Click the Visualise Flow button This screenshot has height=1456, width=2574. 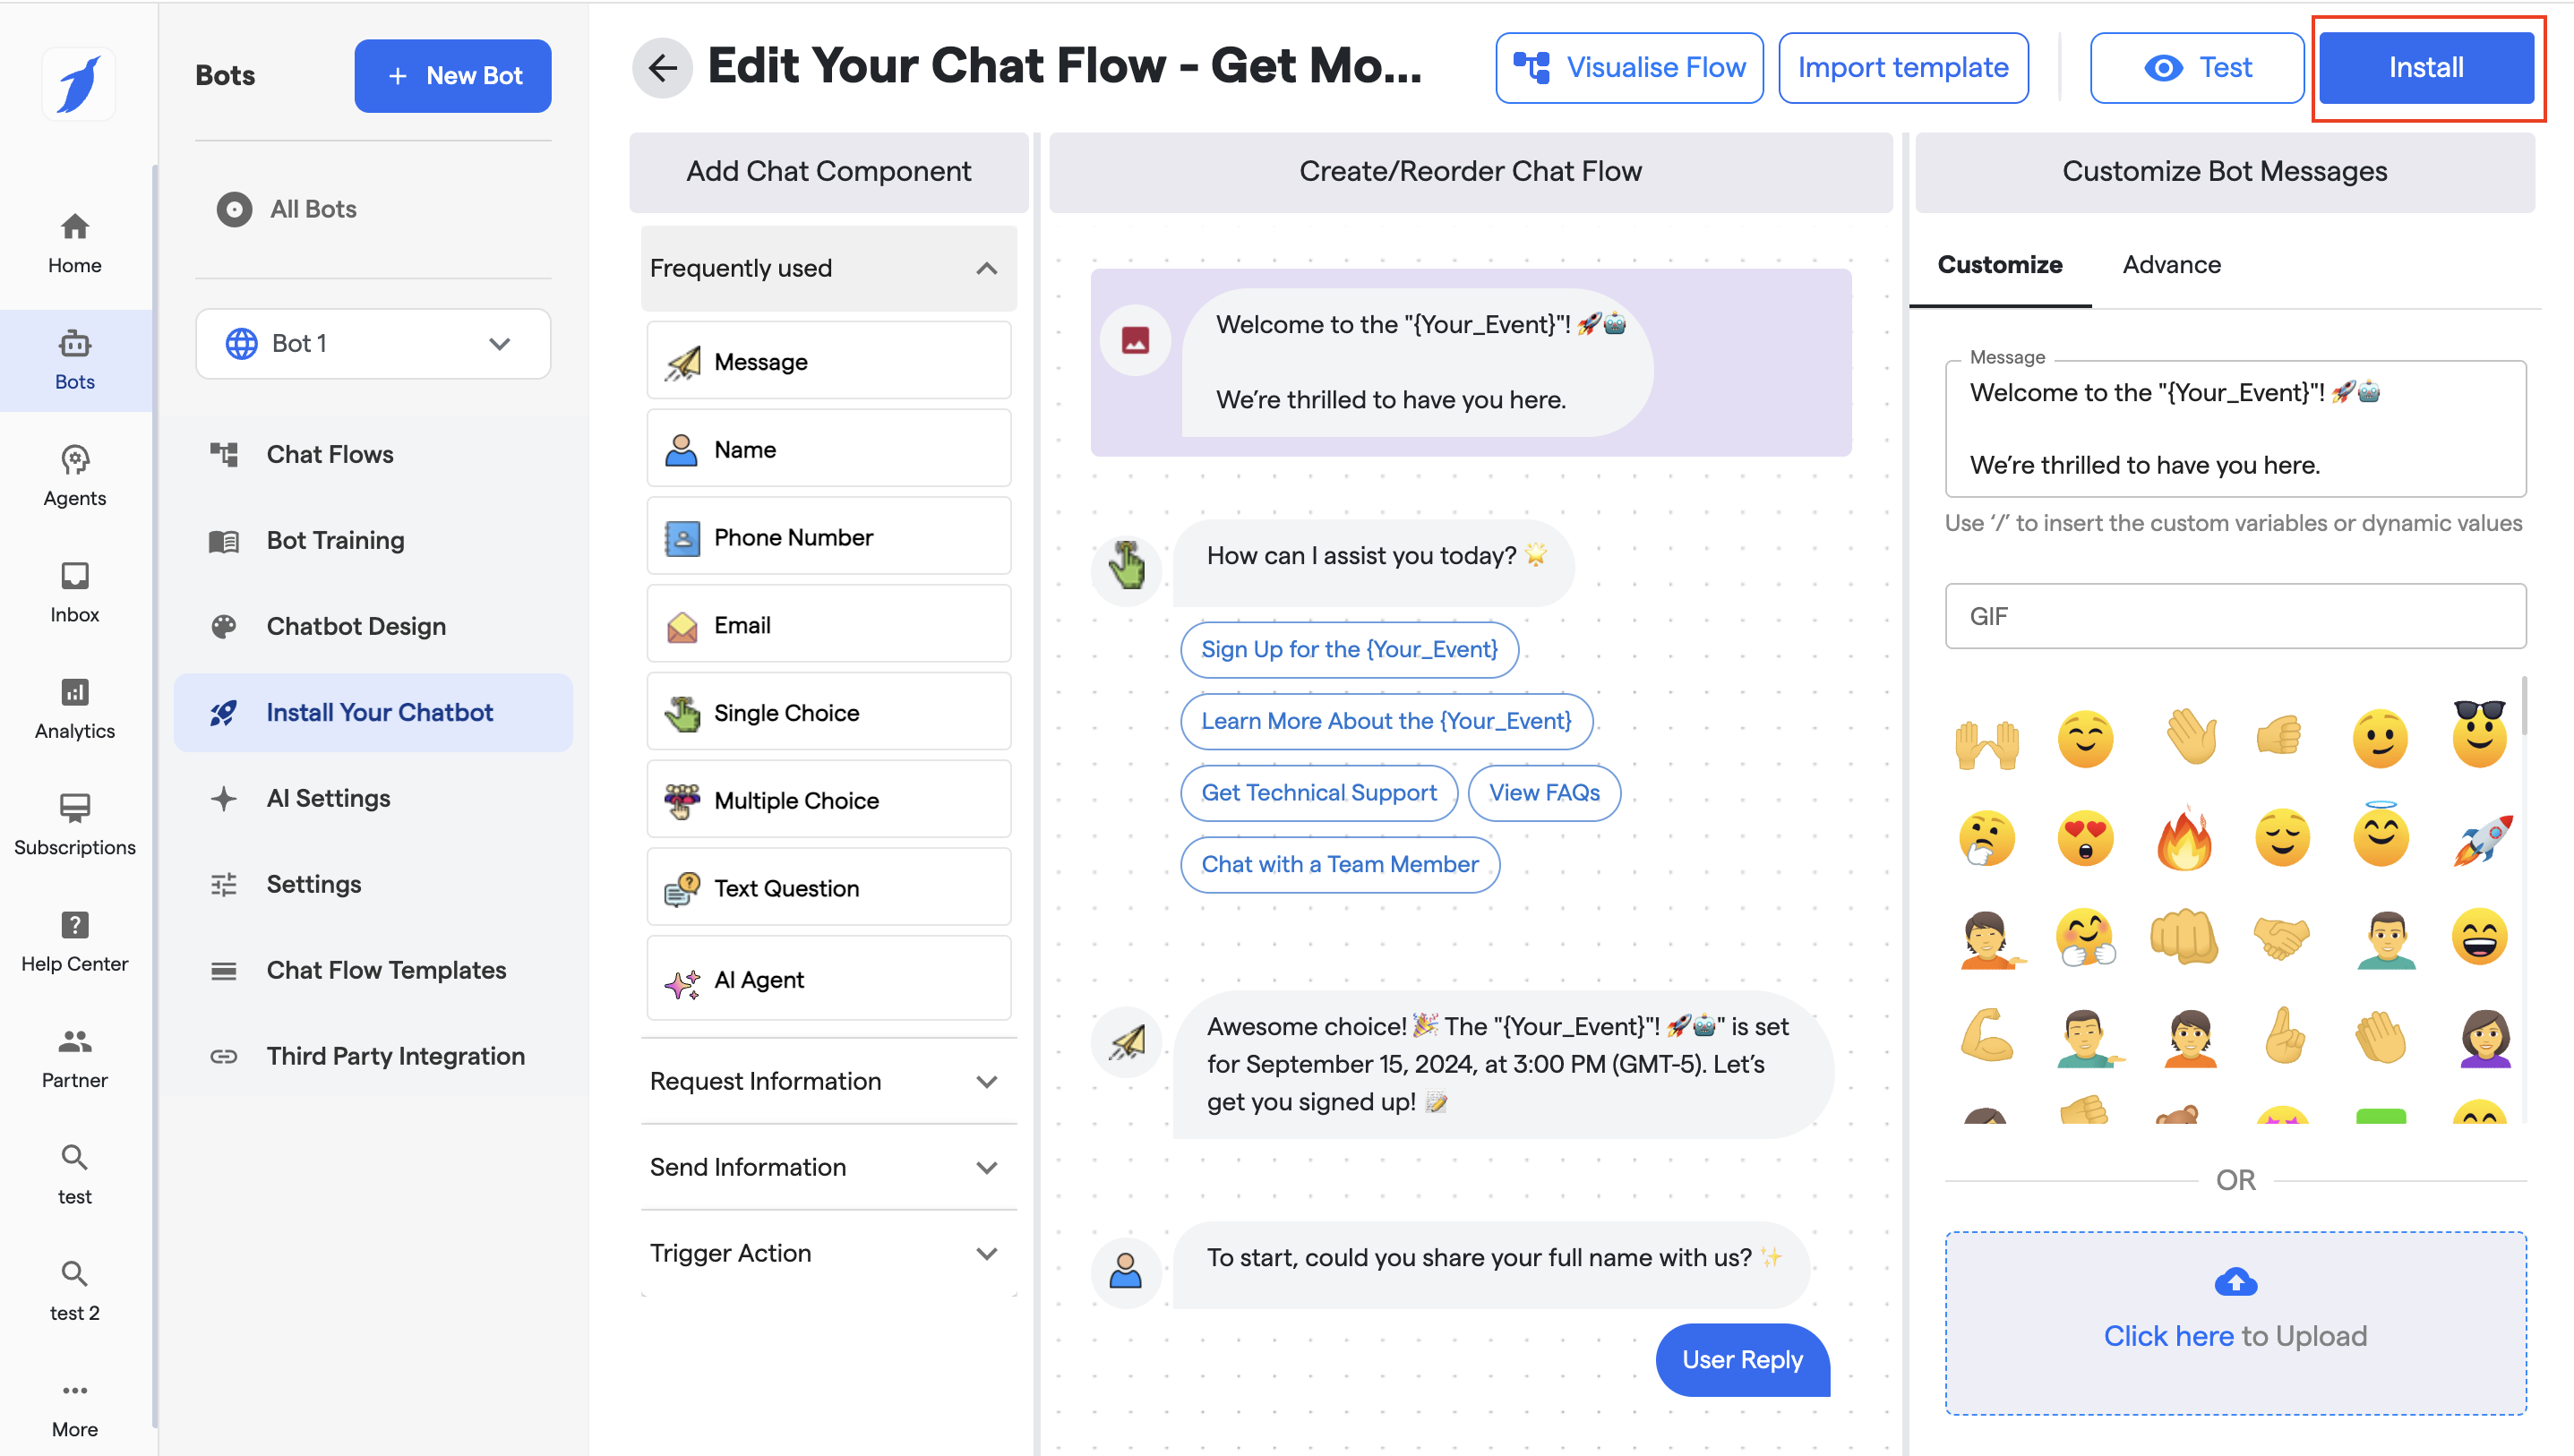click(1629, 68)
